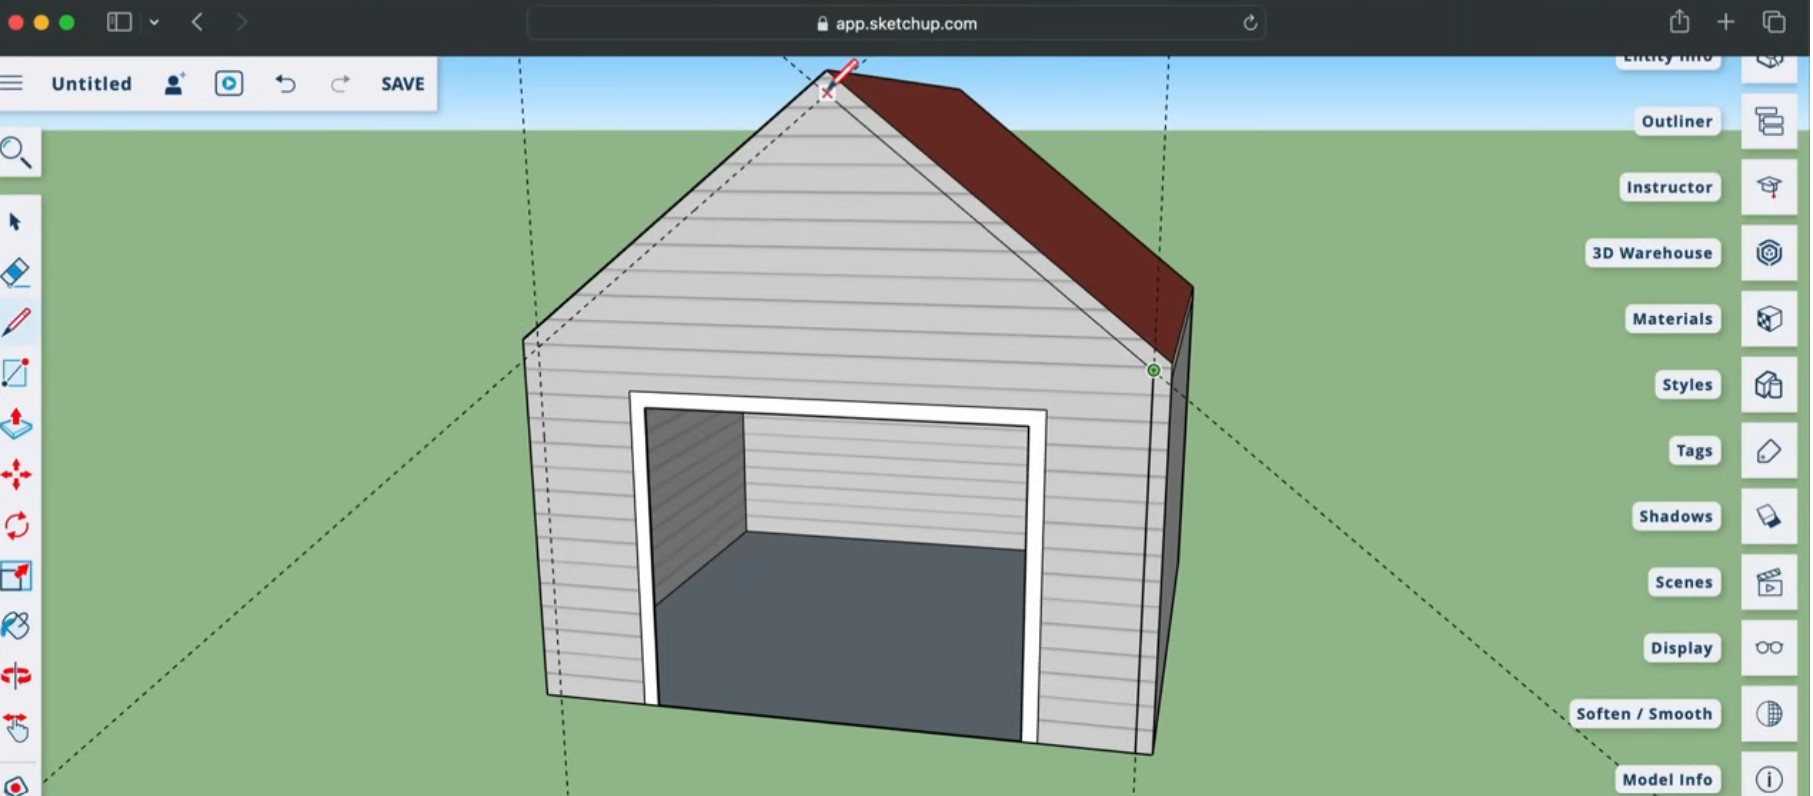Select the Rectangle shape tool
This screenshot has width=1813, height=796.
(16, 373)
